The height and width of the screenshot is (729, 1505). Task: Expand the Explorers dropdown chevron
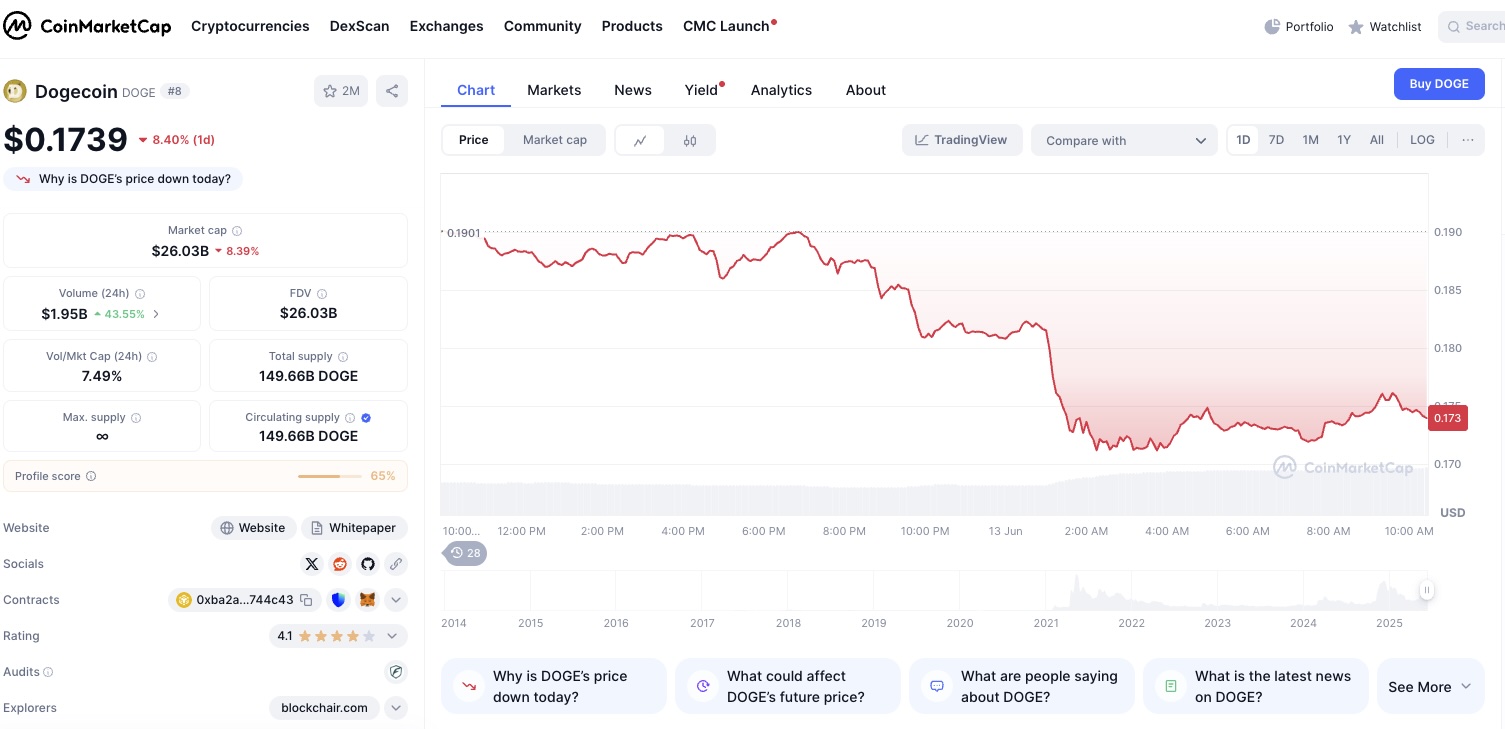point(396,708)
